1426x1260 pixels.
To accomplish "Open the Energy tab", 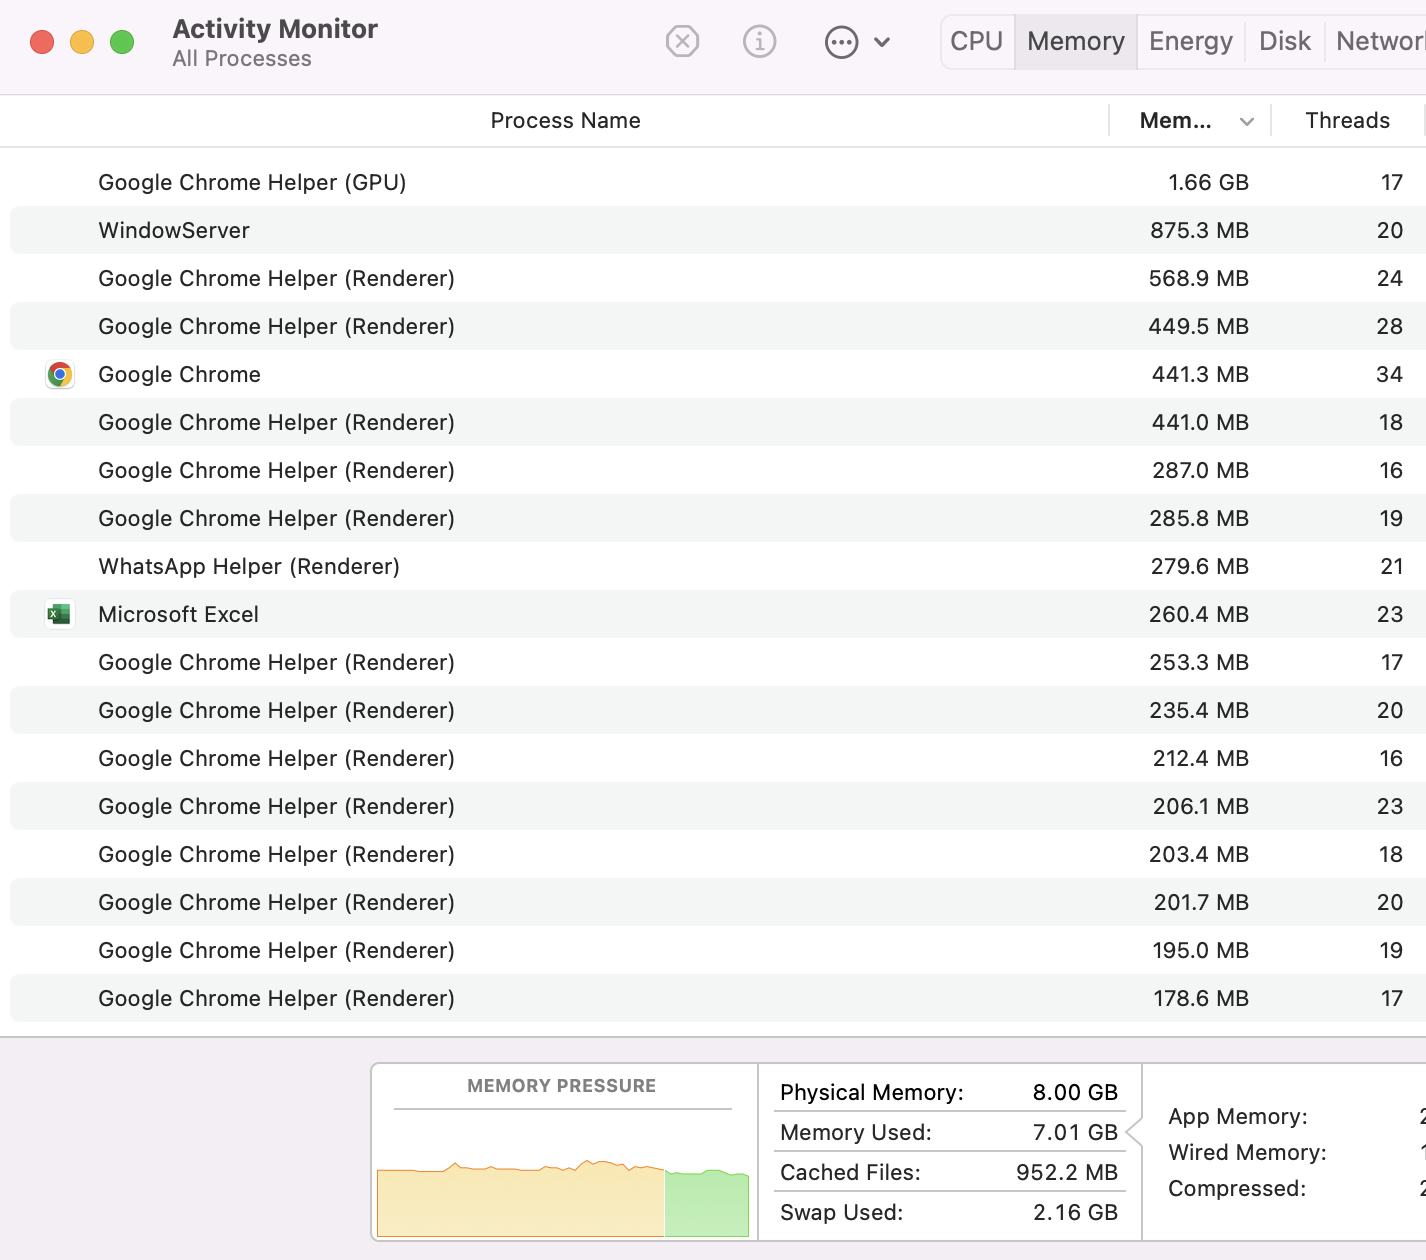I will pyautogui.click(x=1190, y=42).
